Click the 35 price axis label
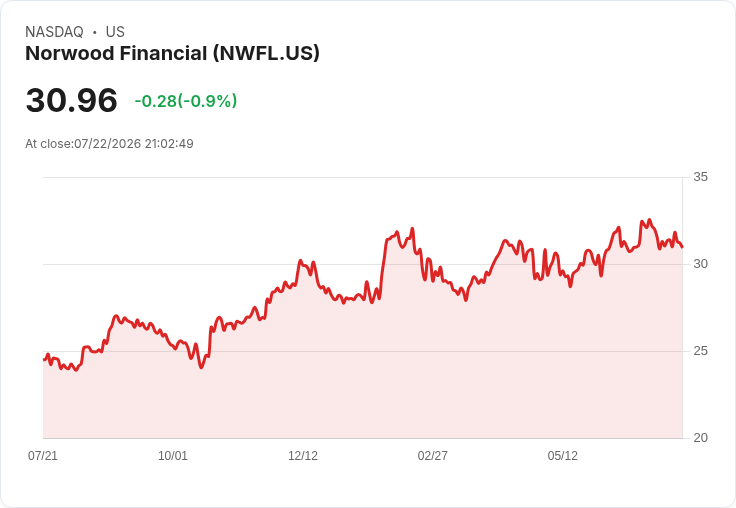The width and height of the screenshot is (736, 508). [x=700, y=177]
